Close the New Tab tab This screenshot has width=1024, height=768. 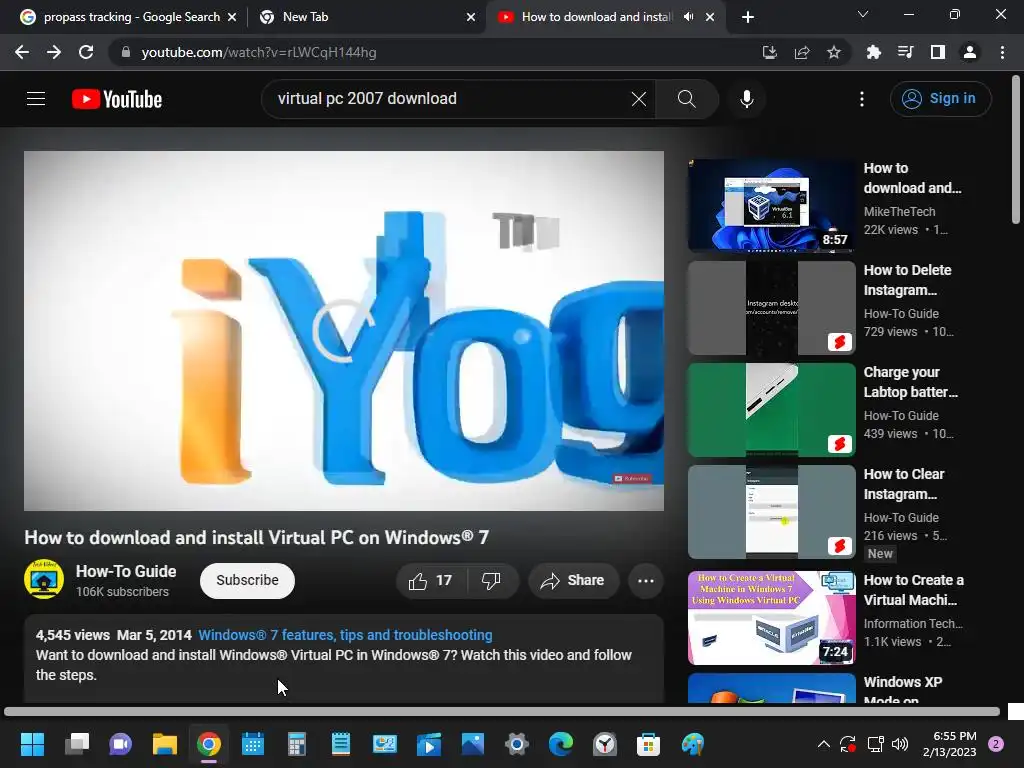[471, 17]
